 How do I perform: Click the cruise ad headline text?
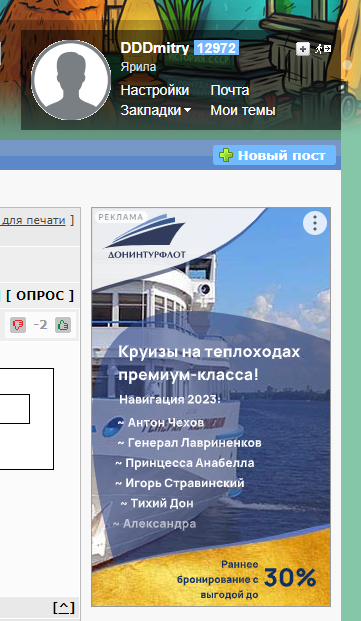click(x=209, y=363)
